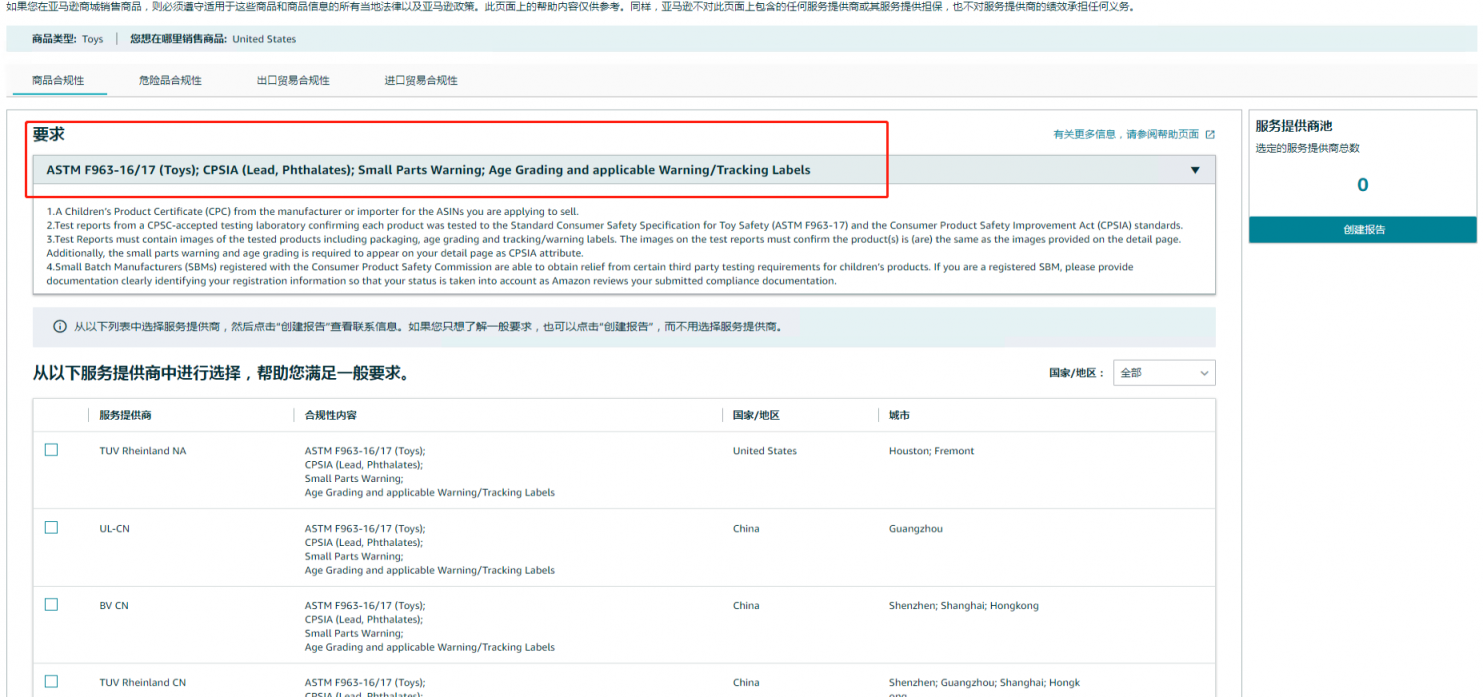
Task: Click the TUV Rheinland CN provider name
Action: pos(143,683)
